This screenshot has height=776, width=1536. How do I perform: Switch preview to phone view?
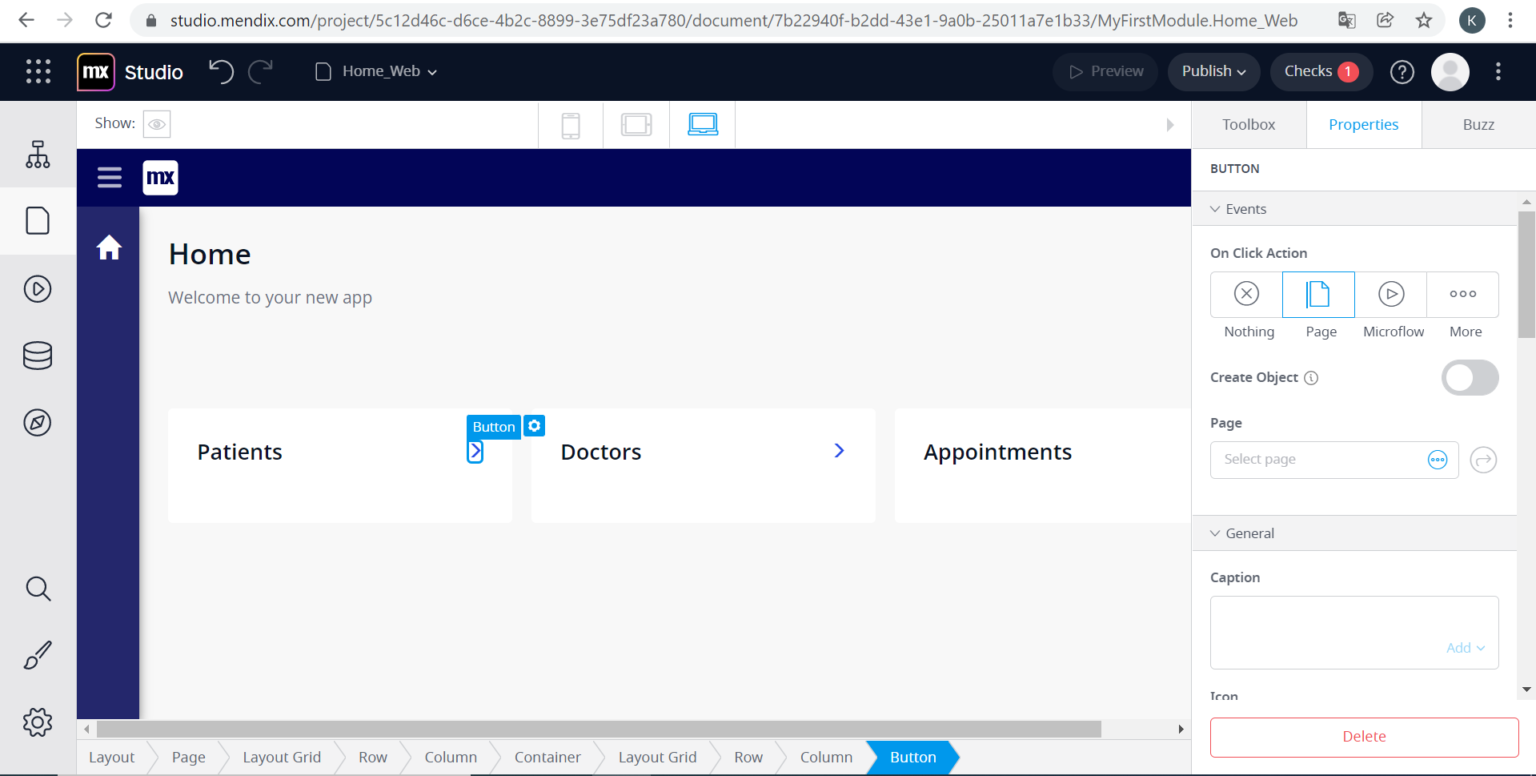pos(571,123)
